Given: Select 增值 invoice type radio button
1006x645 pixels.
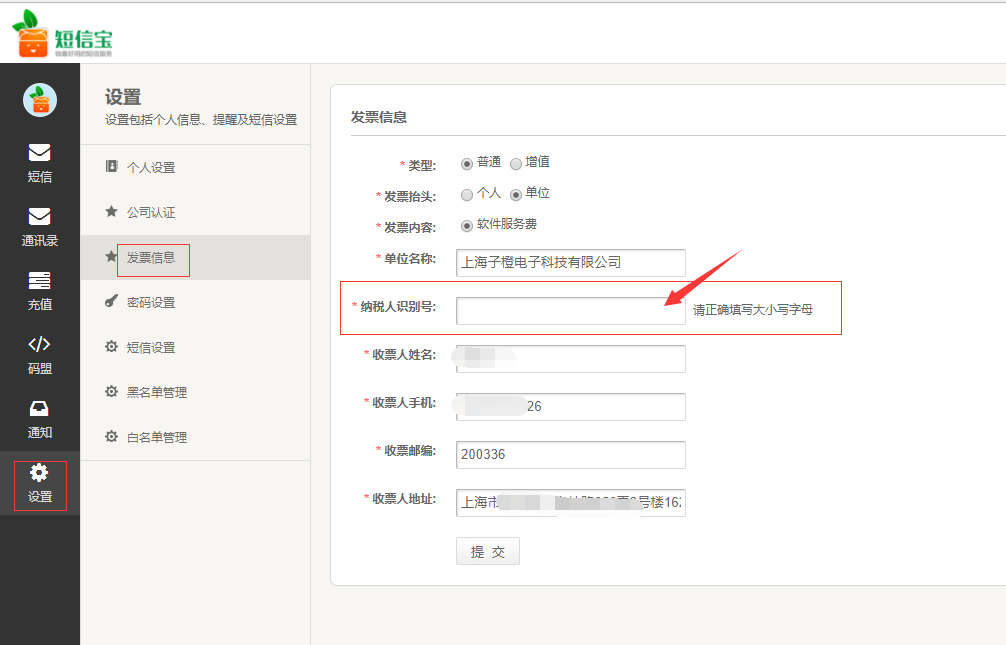Looking at the screenshot, I should click(516, 164).
